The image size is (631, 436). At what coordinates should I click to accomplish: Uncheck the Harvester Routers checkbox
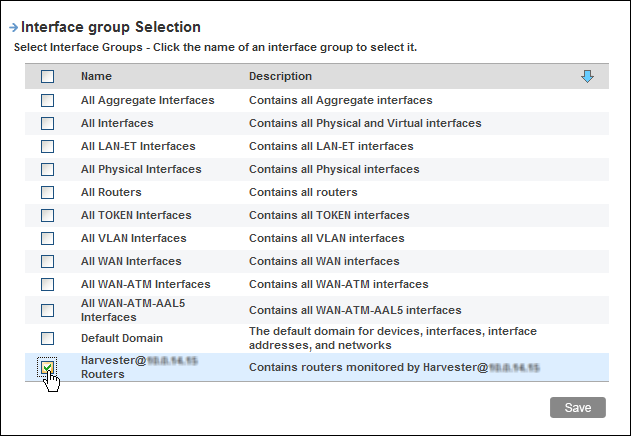tap(48, 367)
